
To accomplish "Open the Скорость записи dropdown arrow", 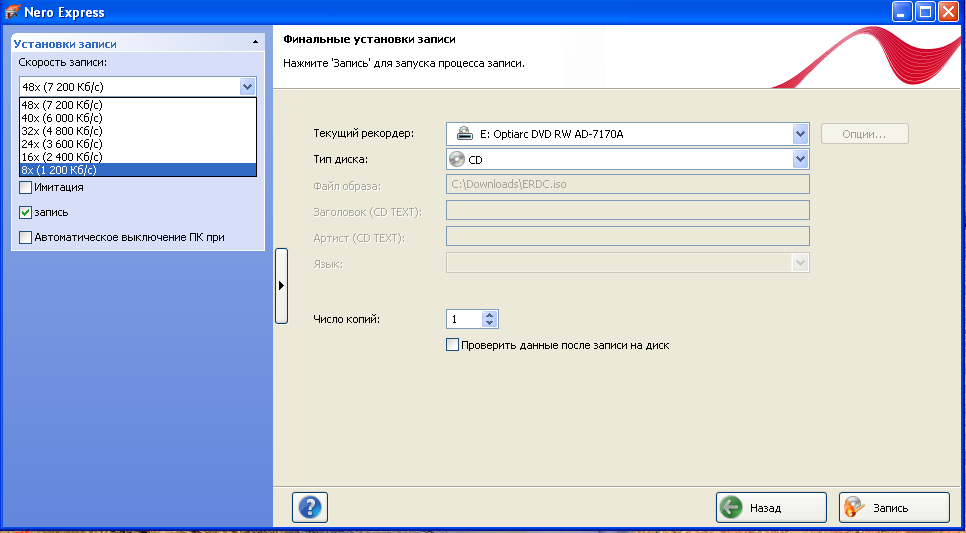I will (247, 86).
